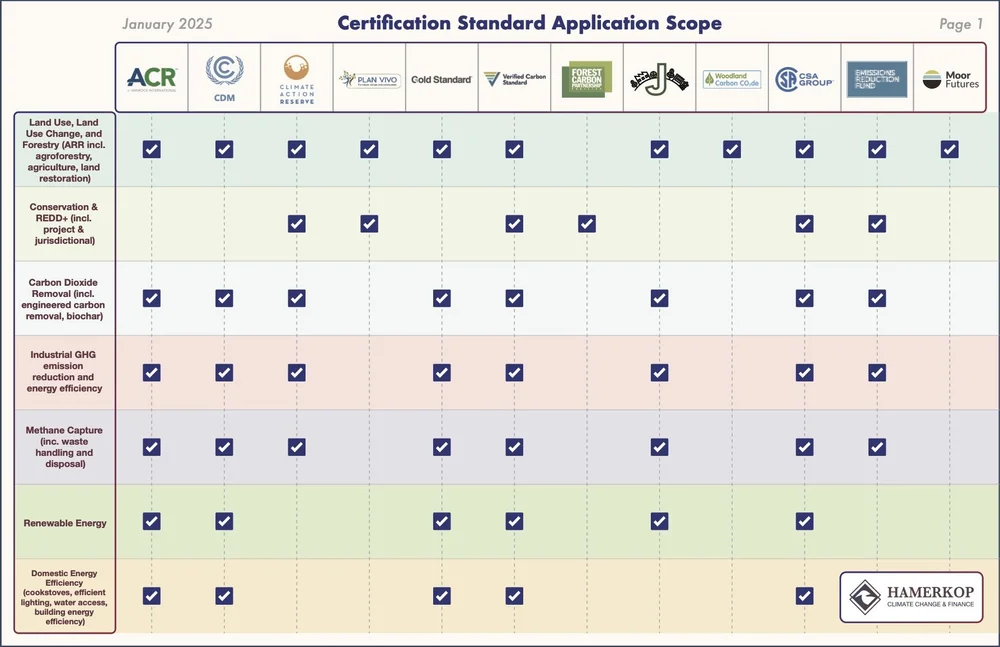Open the Plan Vivo logo
This screenshot has height=647, width=1000.
(x=369, y=80)
